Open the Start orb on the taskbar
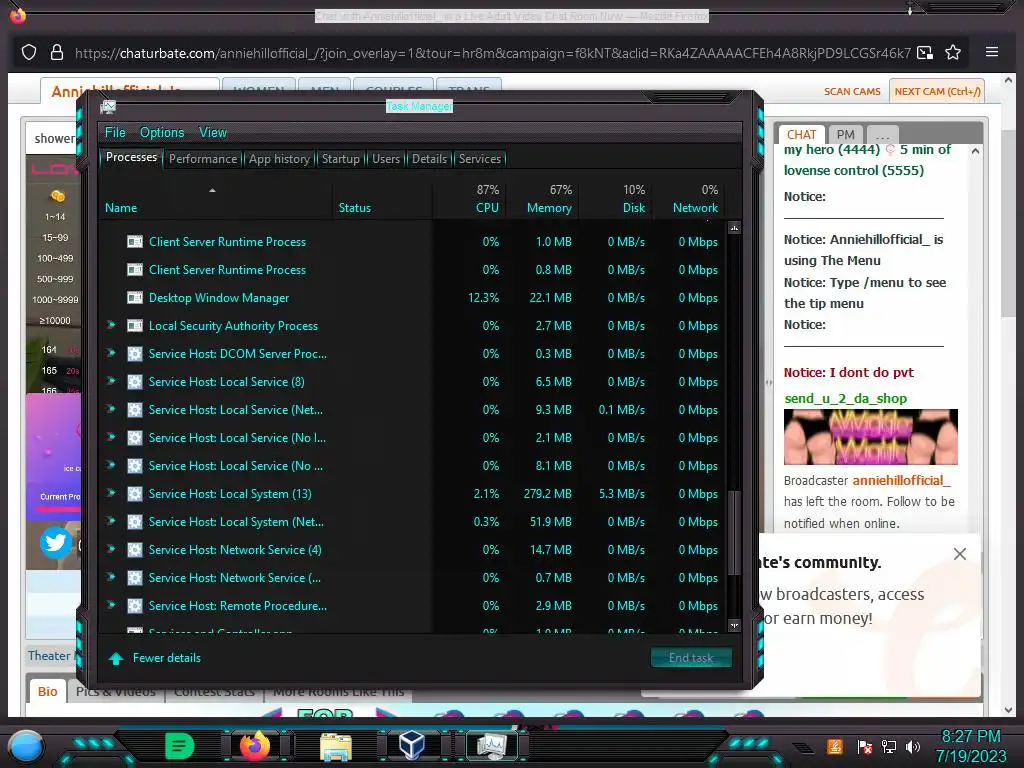The height and width of the screenshot is (768, 1024). point(25,746)
